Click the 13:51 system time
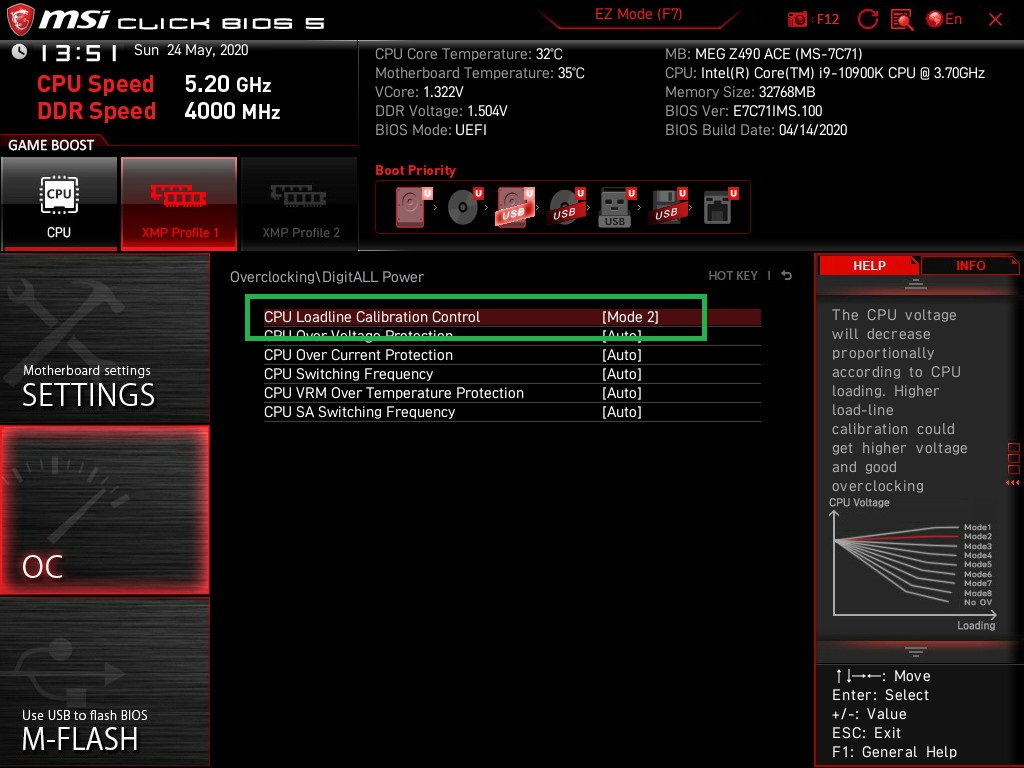This screenshot has height=768, width=1024. click(x=78, y=52)
